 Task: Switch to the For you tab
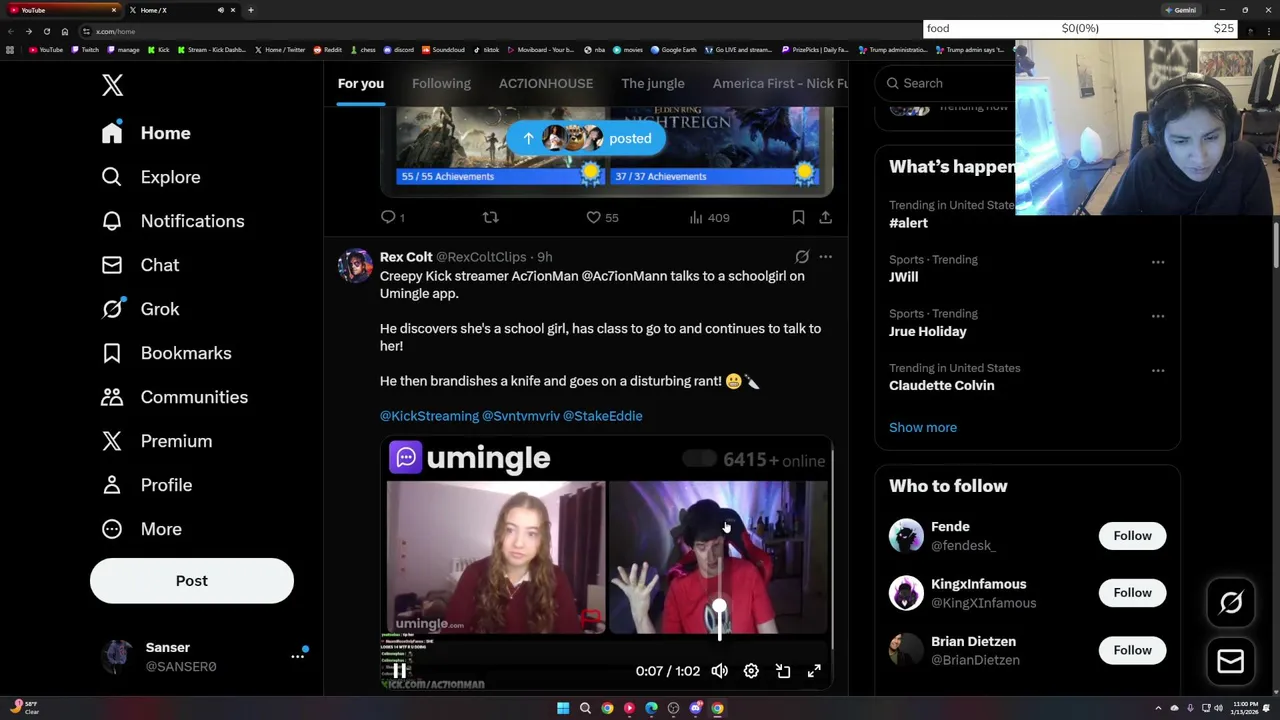[361, 84]
